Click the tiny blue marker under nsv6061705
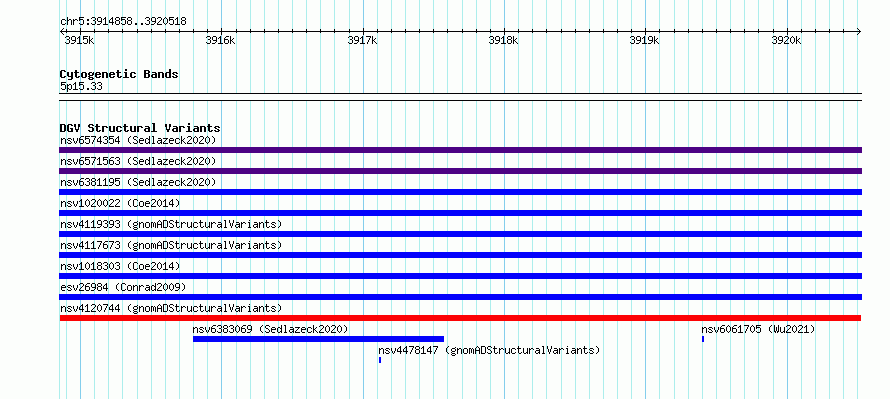This screenshot has height=399, width=890. point(703,339)
